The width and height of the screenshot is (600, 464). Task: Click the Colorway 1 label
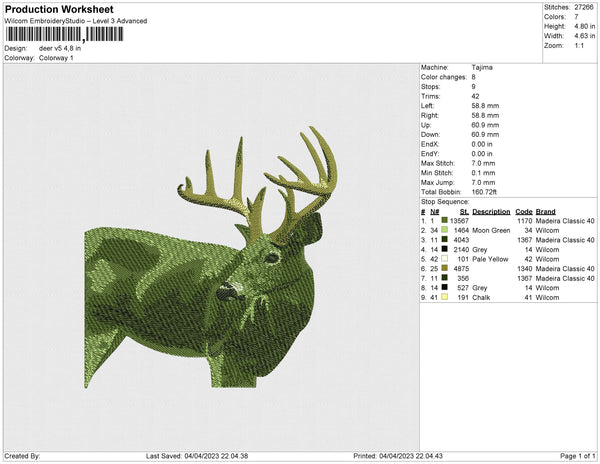(x=56, y=58)
